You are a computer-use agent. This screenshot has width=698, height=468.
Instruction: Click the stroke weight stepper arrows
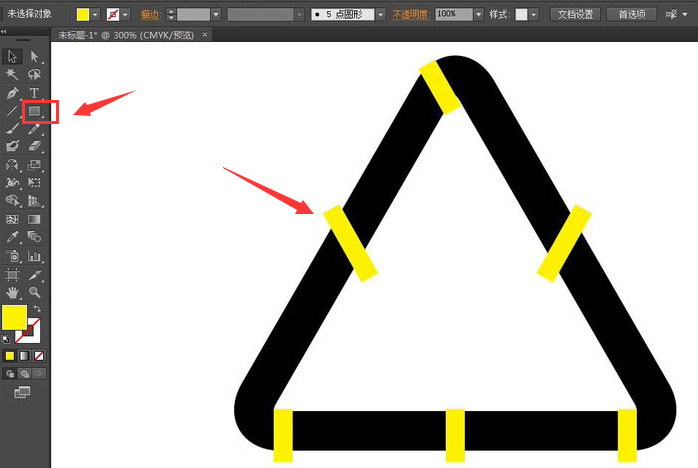point(171,15)
